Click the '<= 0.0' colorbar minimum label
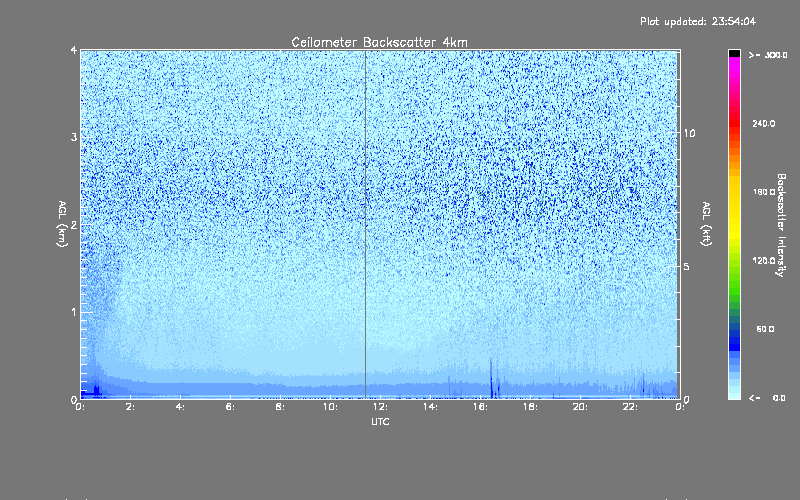 point(767,398)
